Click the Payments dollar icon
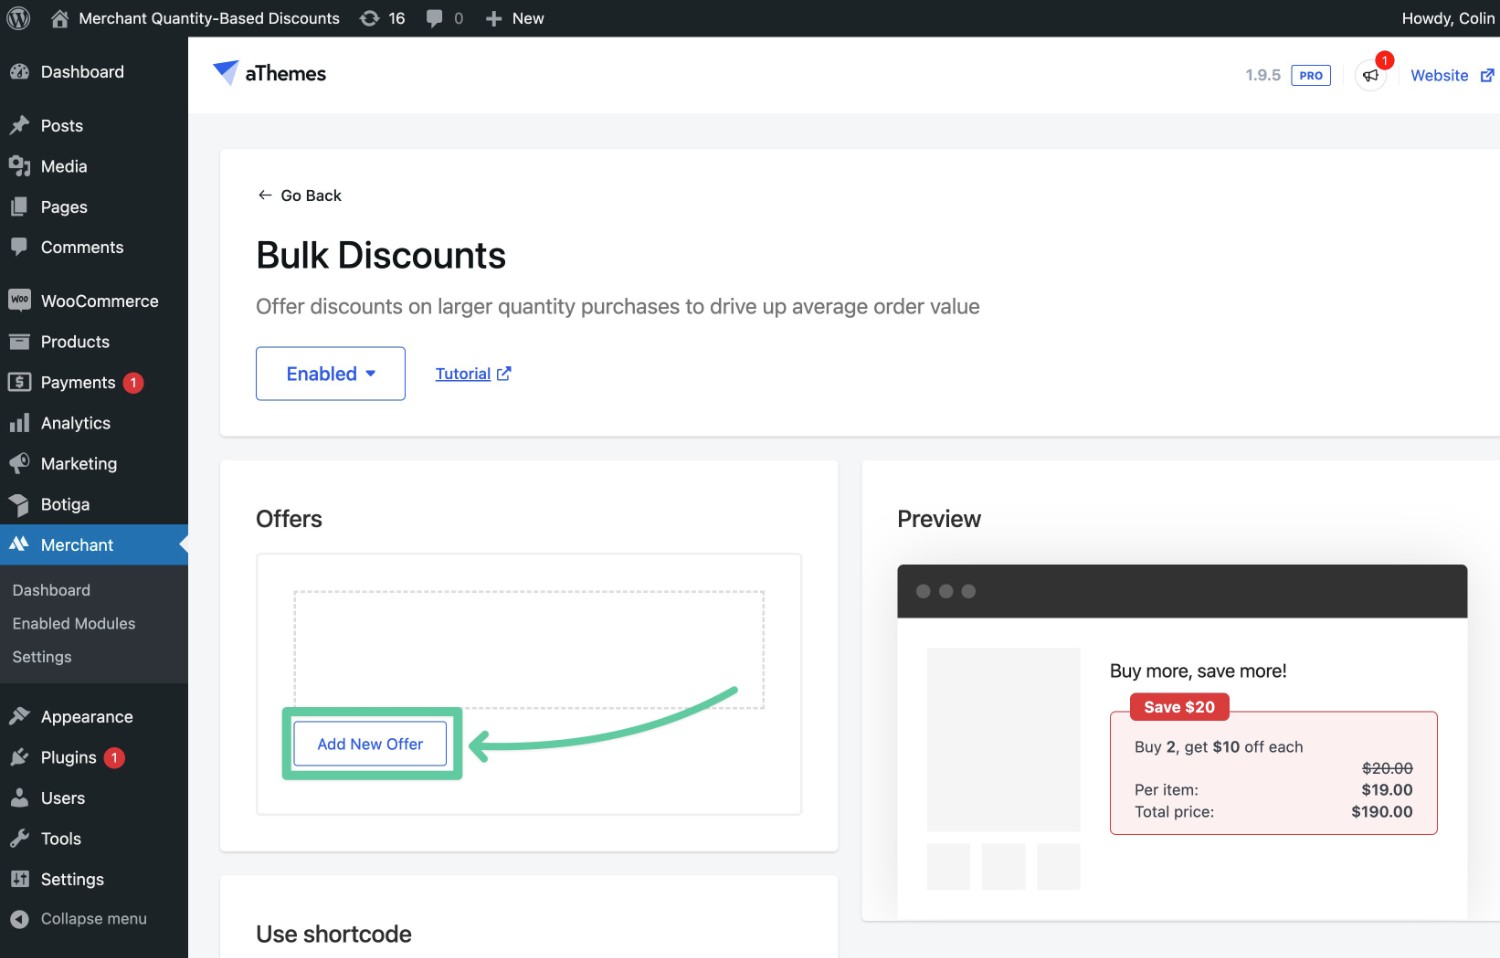The image size is (1500, 958). click(x=19, y=382)
